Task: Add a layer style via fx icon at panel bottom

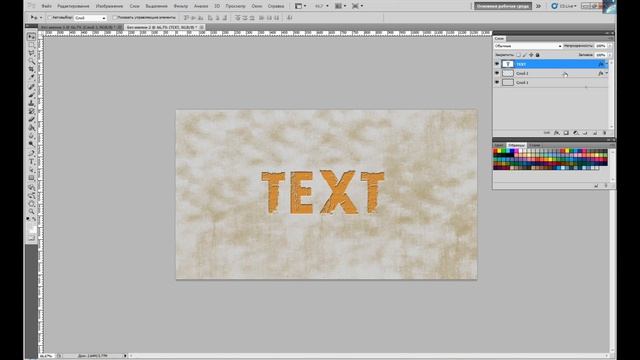Action: [556, 133]
